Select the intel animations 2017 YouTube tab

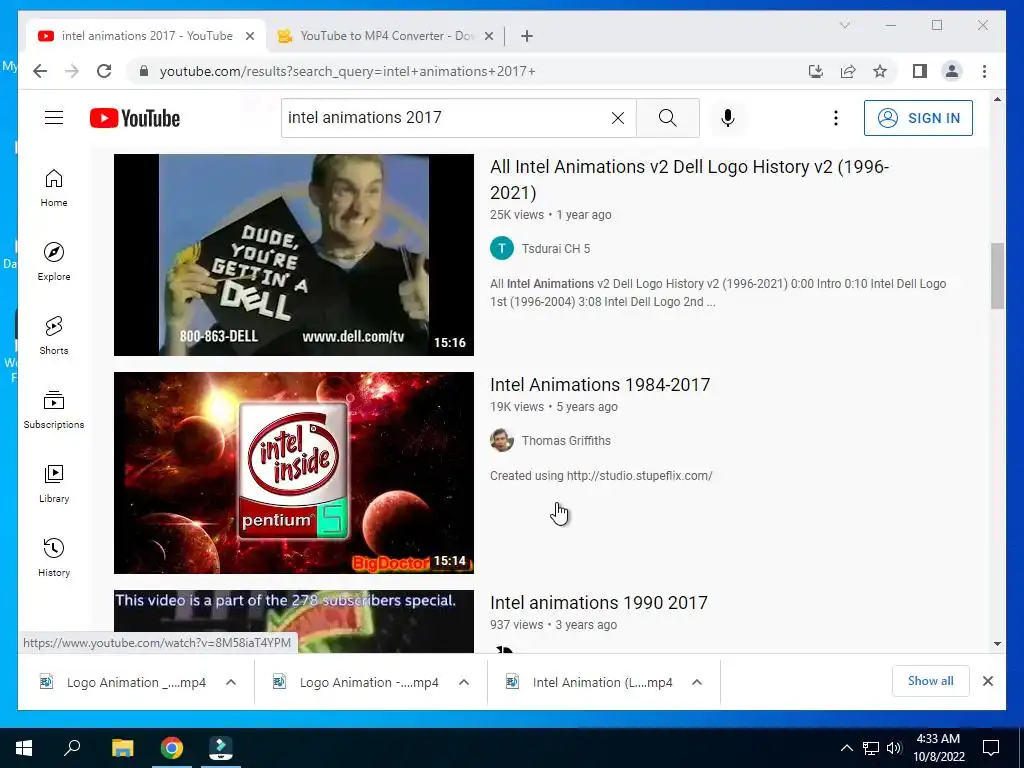(146, 36)
